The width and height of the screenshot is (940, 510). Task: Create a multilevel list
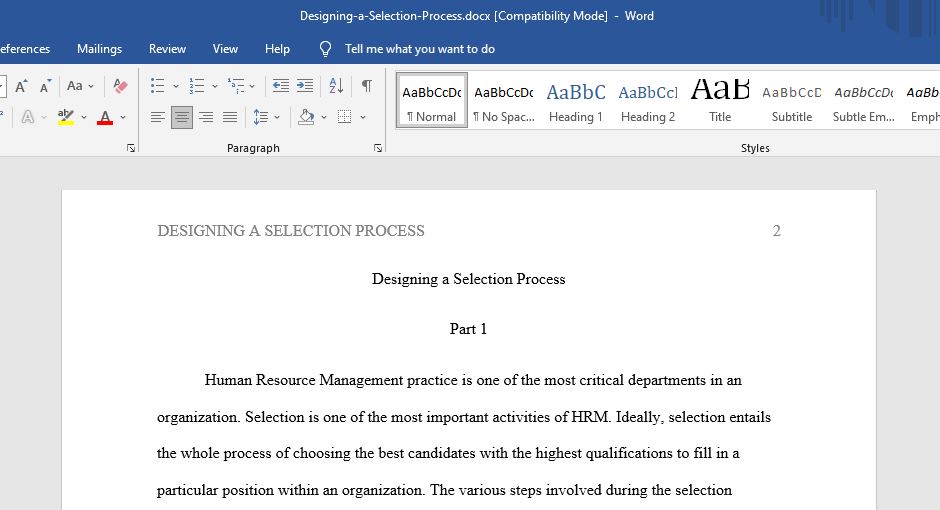click(x=236, y=86)
